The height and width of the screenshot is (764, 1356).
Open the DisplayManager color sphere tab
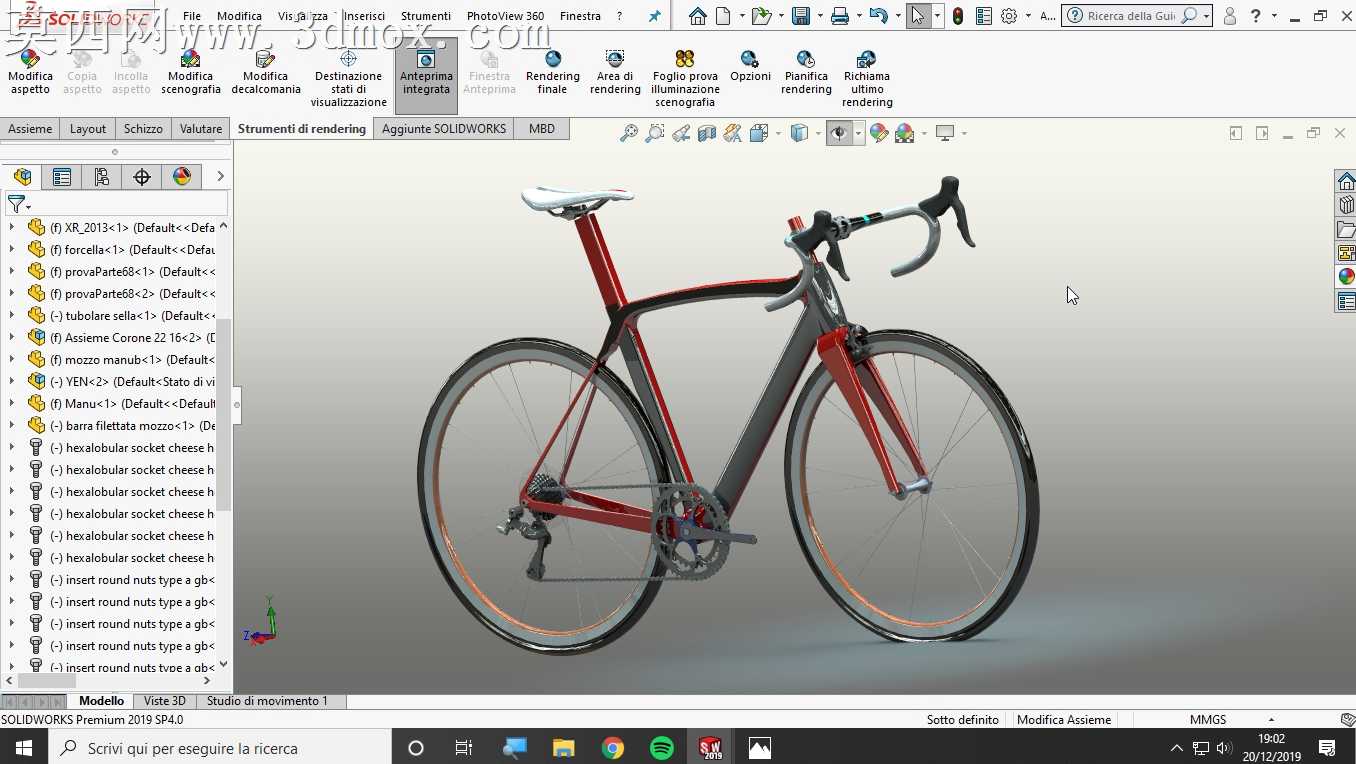182,177
